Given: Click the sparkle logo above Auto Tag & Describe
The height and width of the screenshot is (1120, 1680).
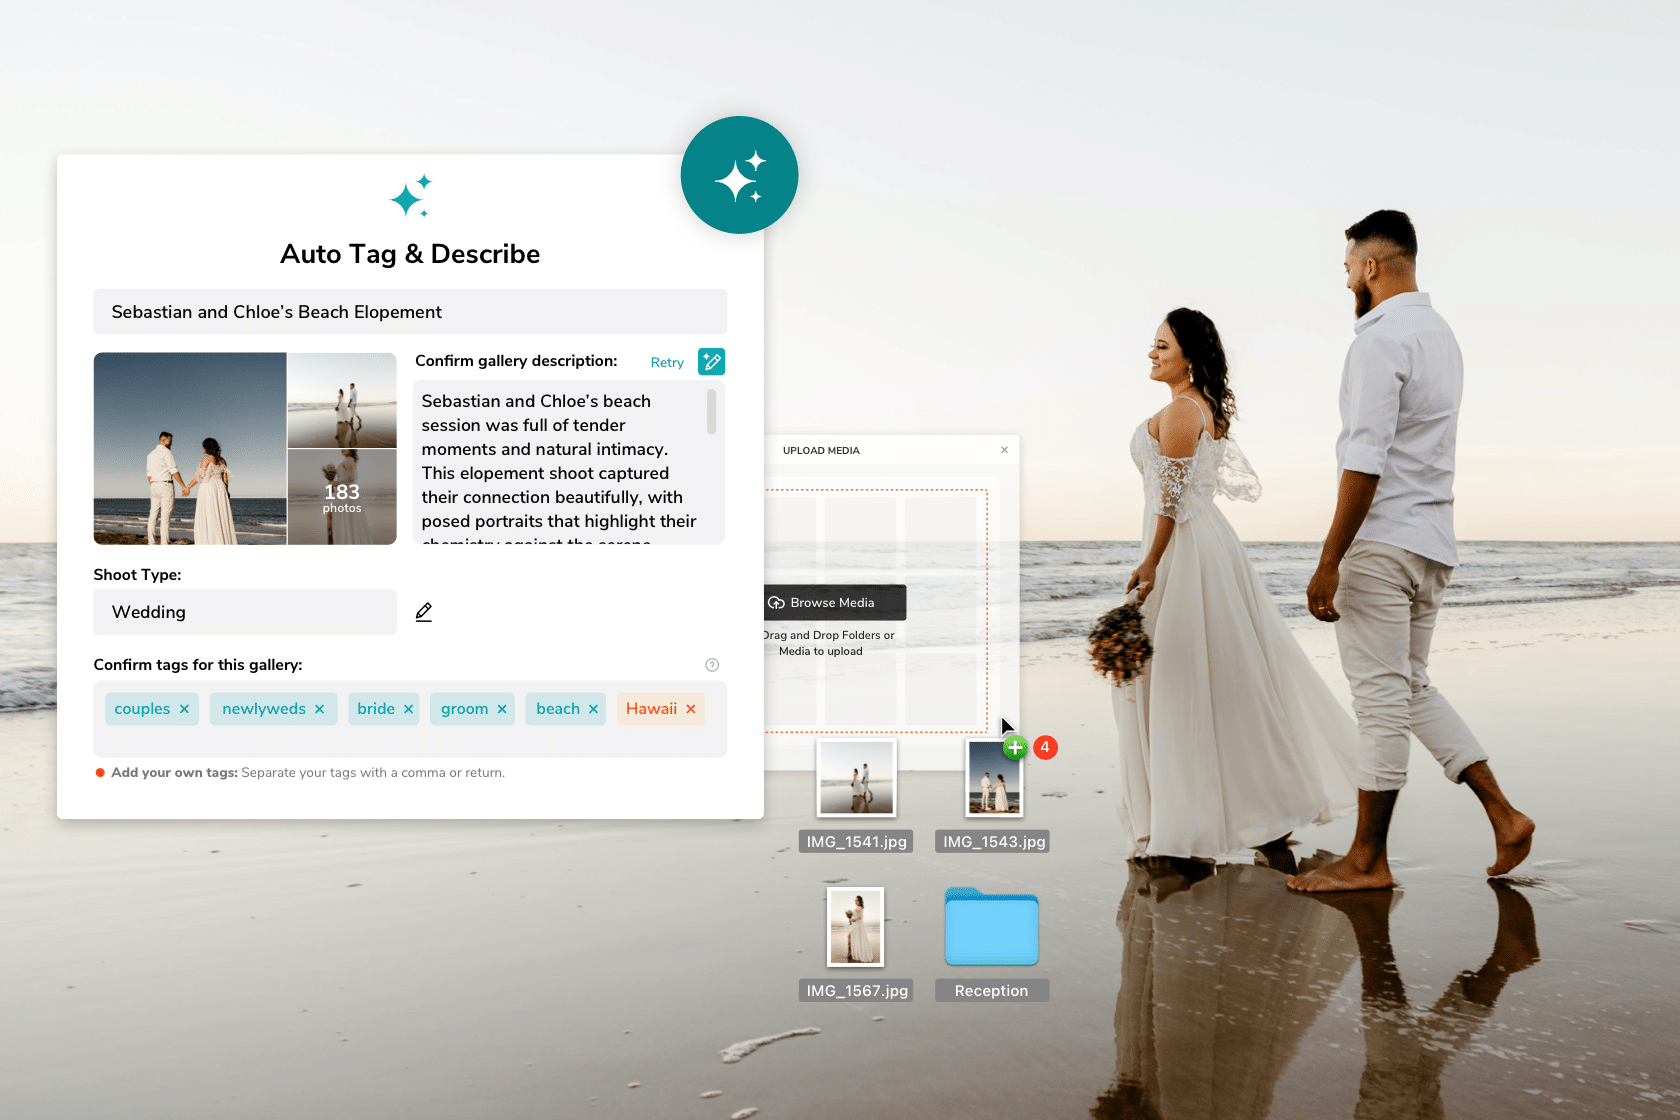Looking at the screenshot, I should pos(410,197).
